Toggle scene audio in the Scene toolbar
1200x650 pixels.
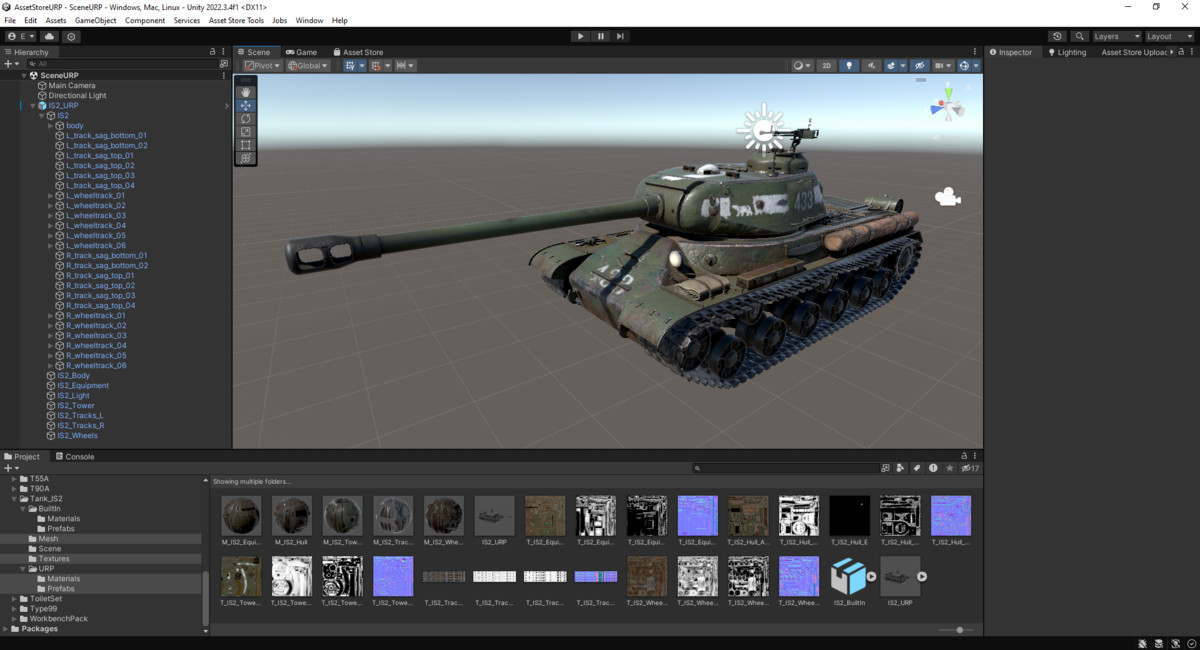coord(872,65)
